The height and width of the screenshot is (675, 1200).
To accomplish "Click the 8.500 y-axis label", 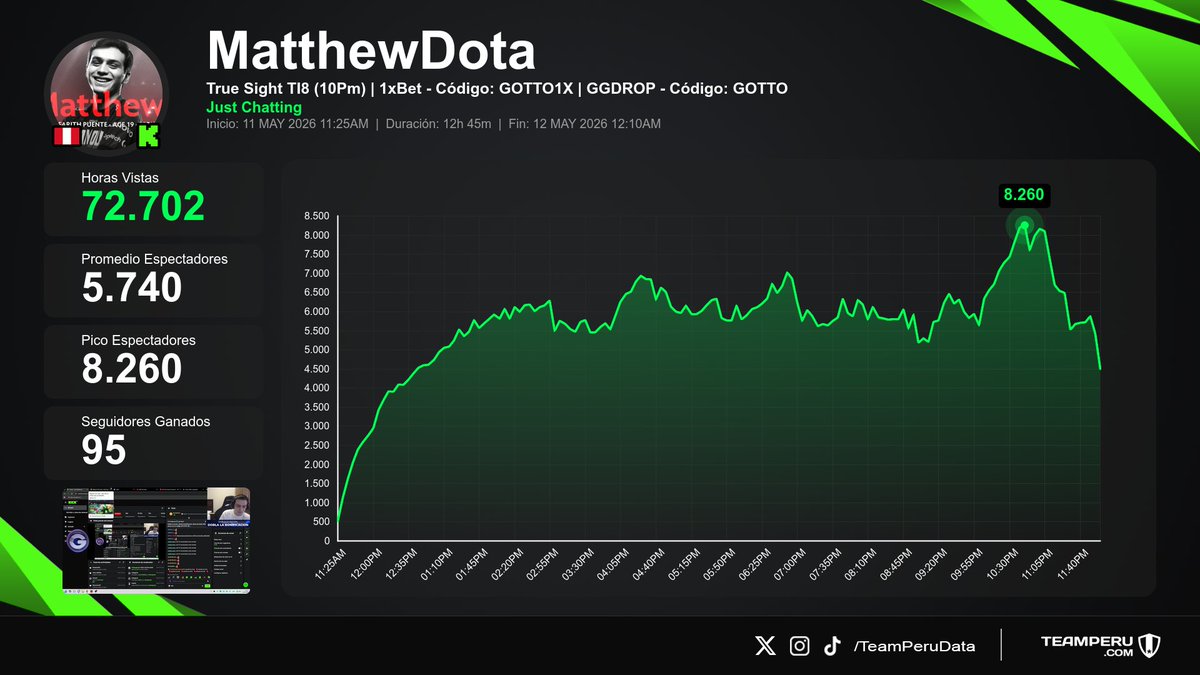I will tap(317, 216).
